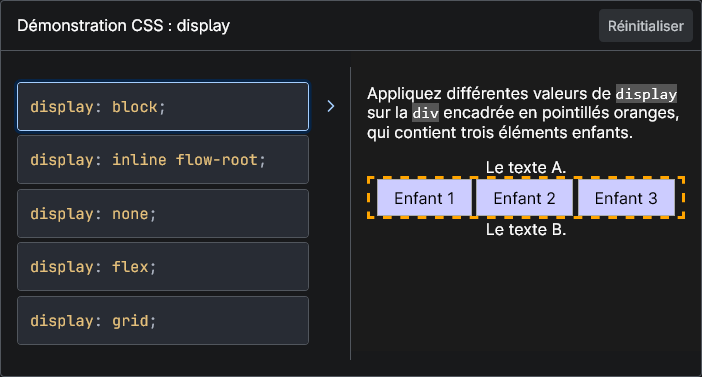702x377 pixels.
Task: Click the 'Enfant 3' box
Action: coord(626,198)
